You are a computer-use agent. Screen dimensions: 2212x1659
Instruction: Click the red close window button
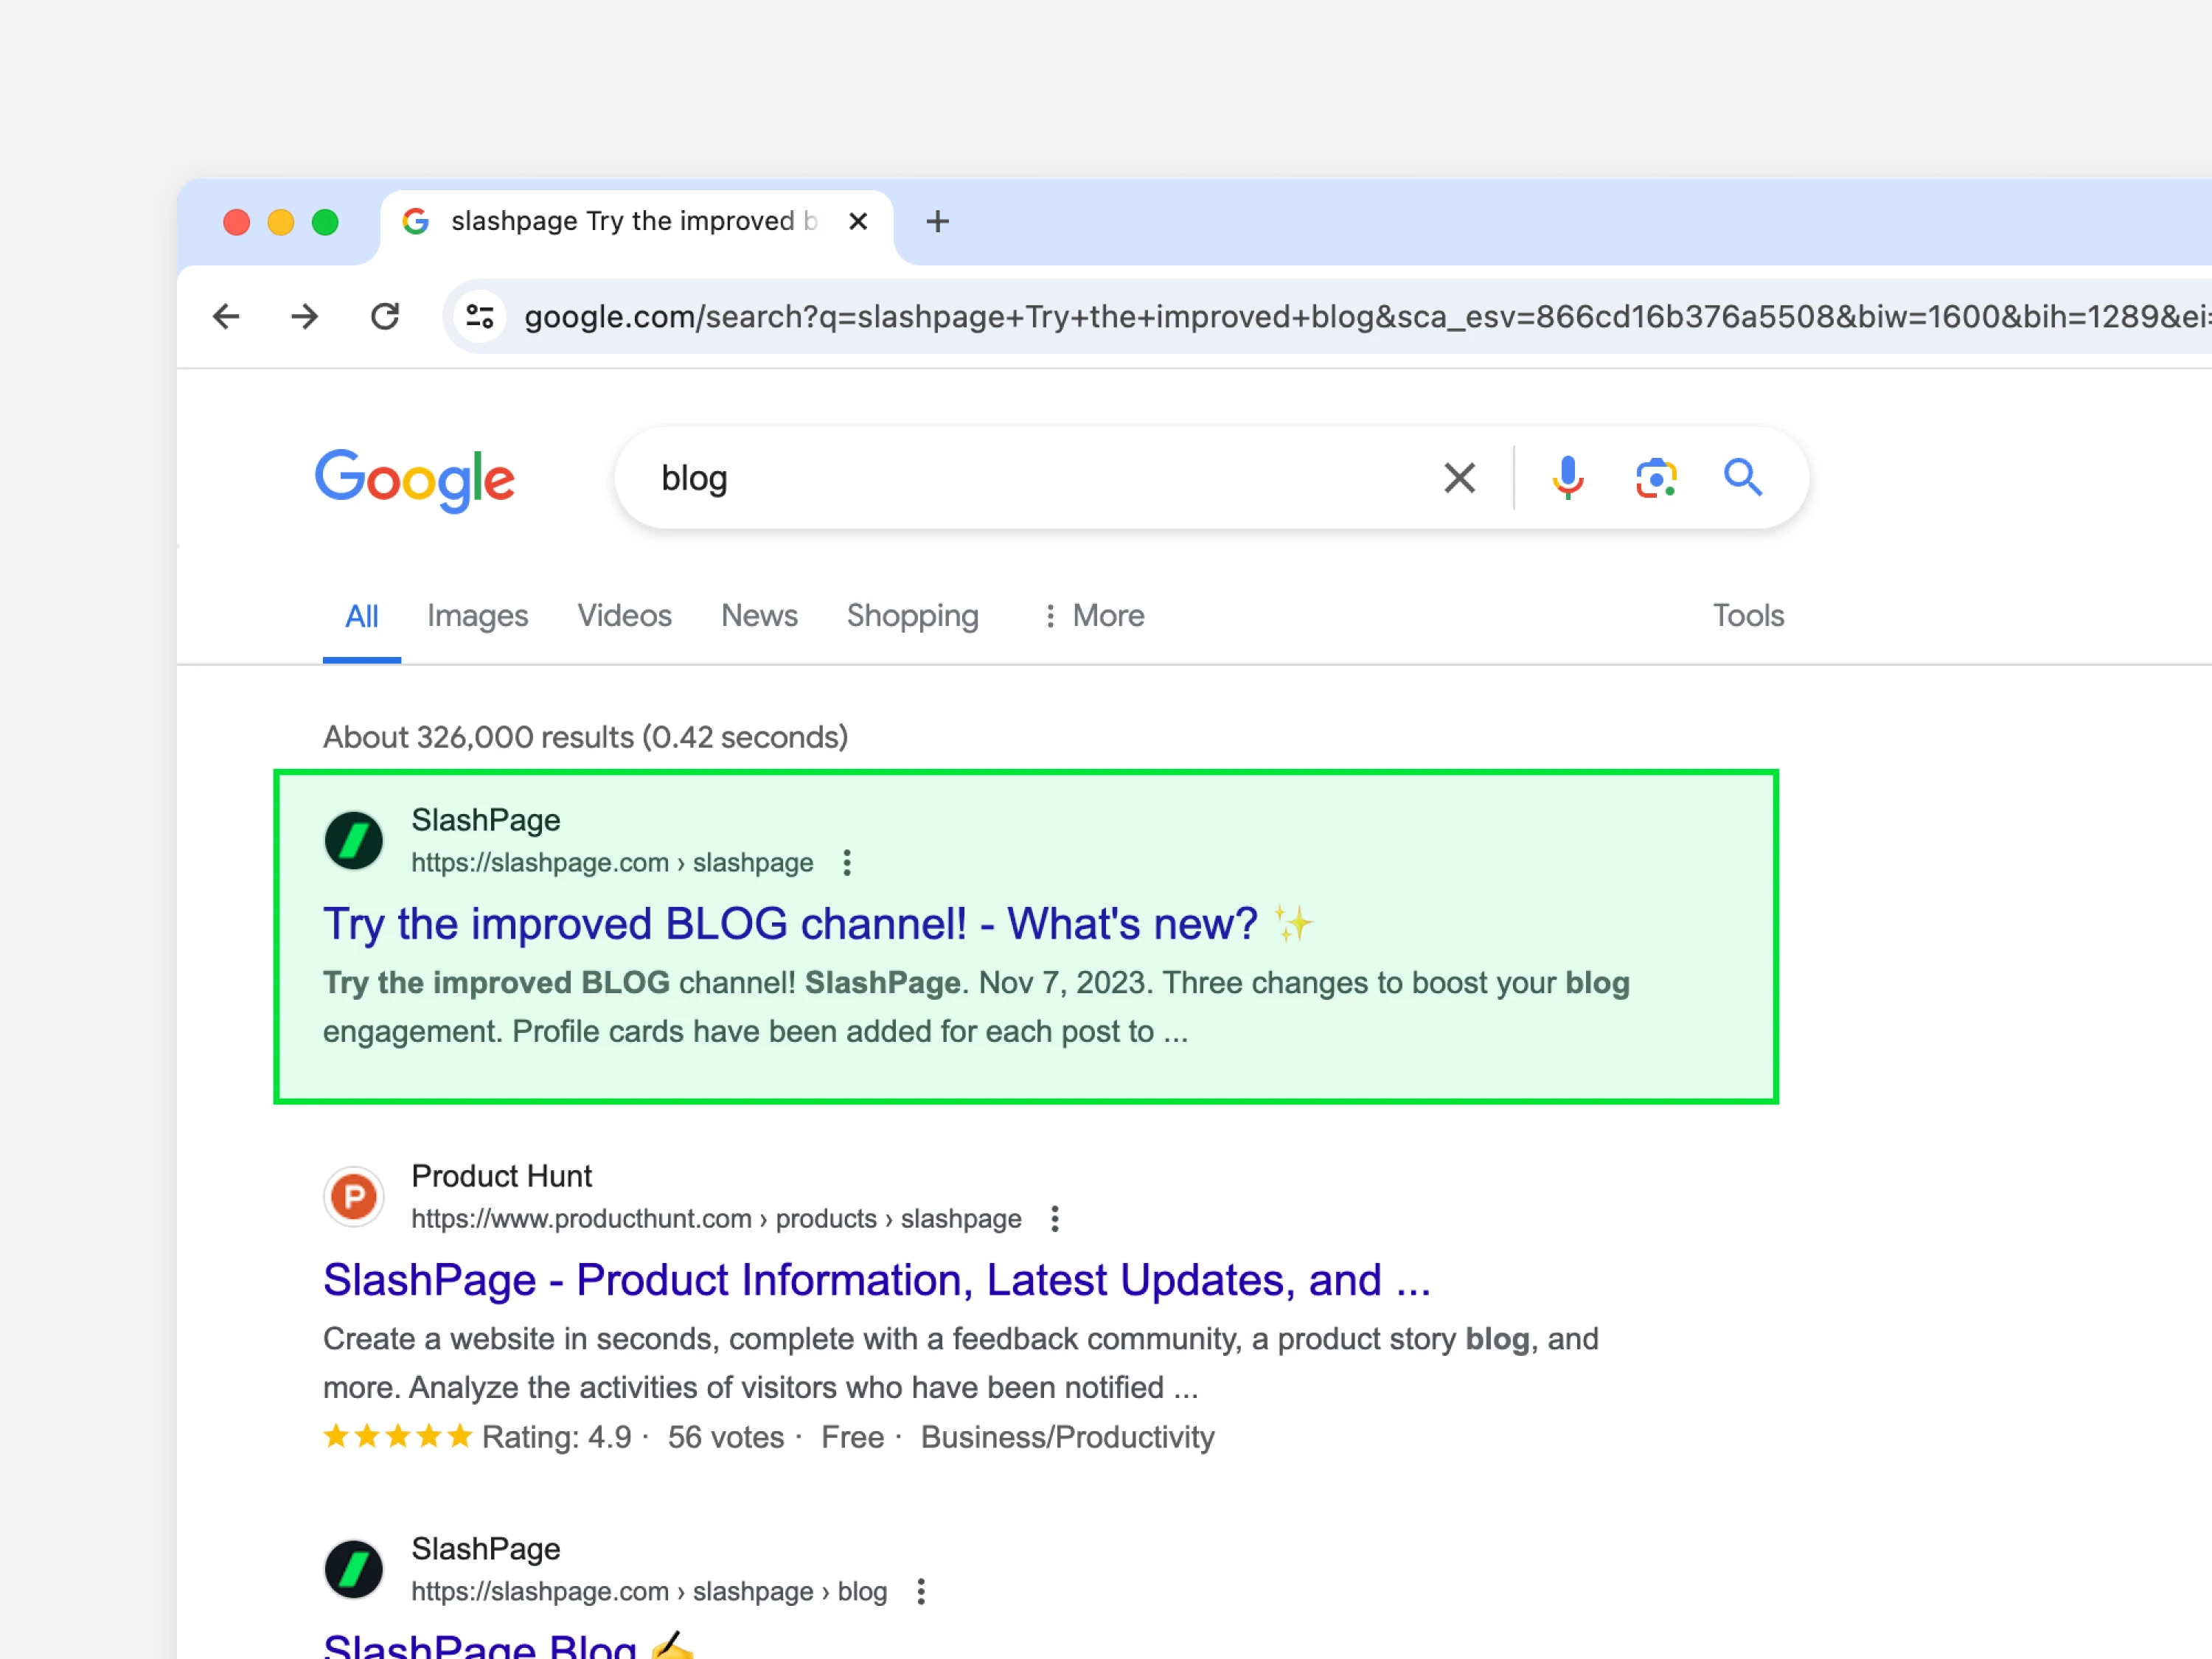coord(237,221)
